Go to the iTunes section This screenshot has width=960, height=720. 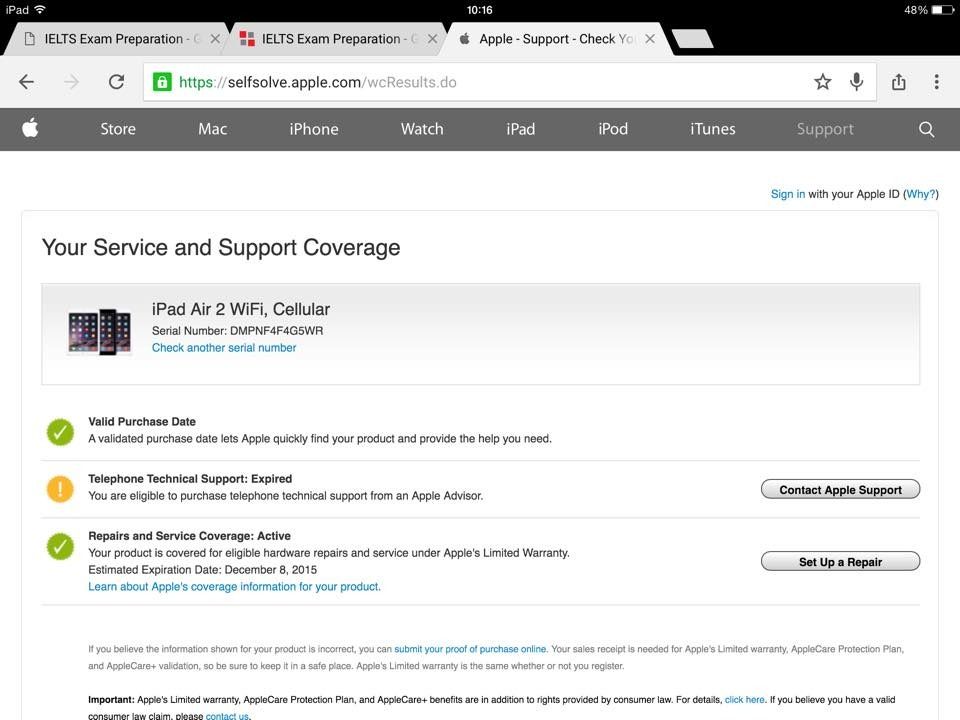(x=712, y=129)
